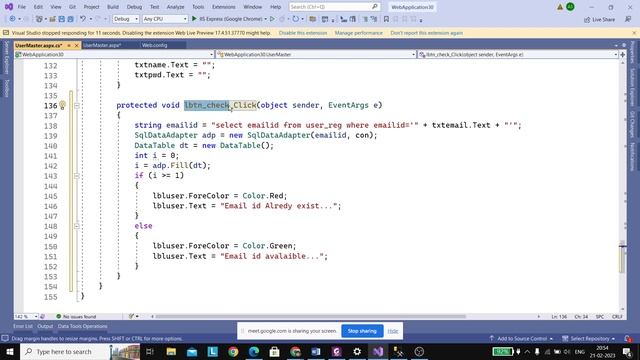640x360 pixels.
Task: Click the Visual Studio search box
Action: (x=334, y=7)
